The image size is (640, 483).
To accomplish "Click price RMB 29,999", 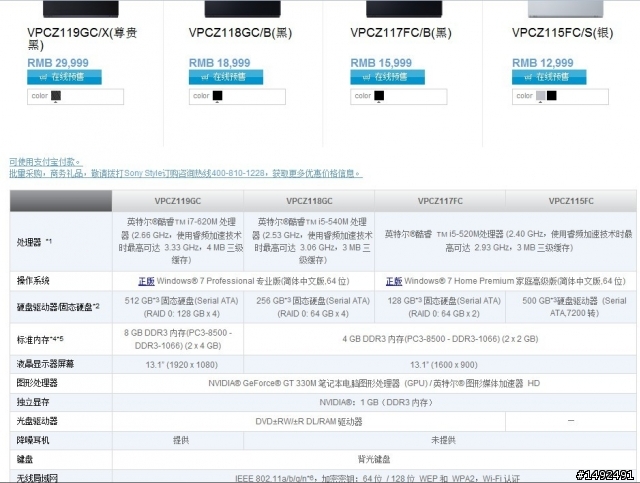I will point(58,63).
